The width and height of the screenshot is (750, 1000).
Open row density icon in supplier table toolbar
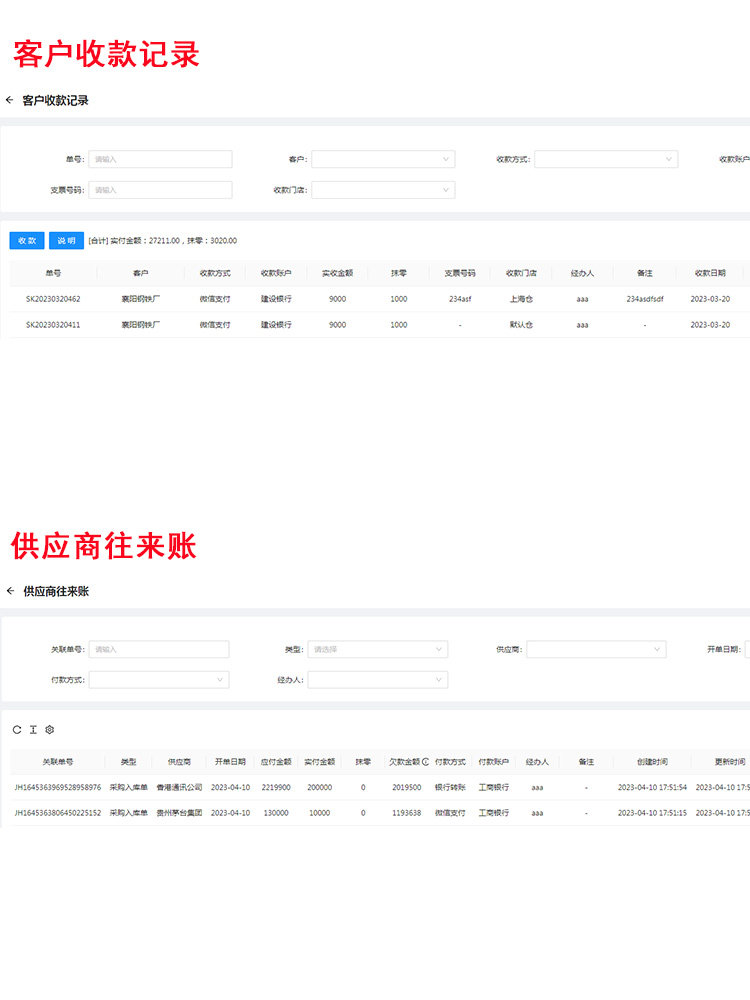click(33, 730)
